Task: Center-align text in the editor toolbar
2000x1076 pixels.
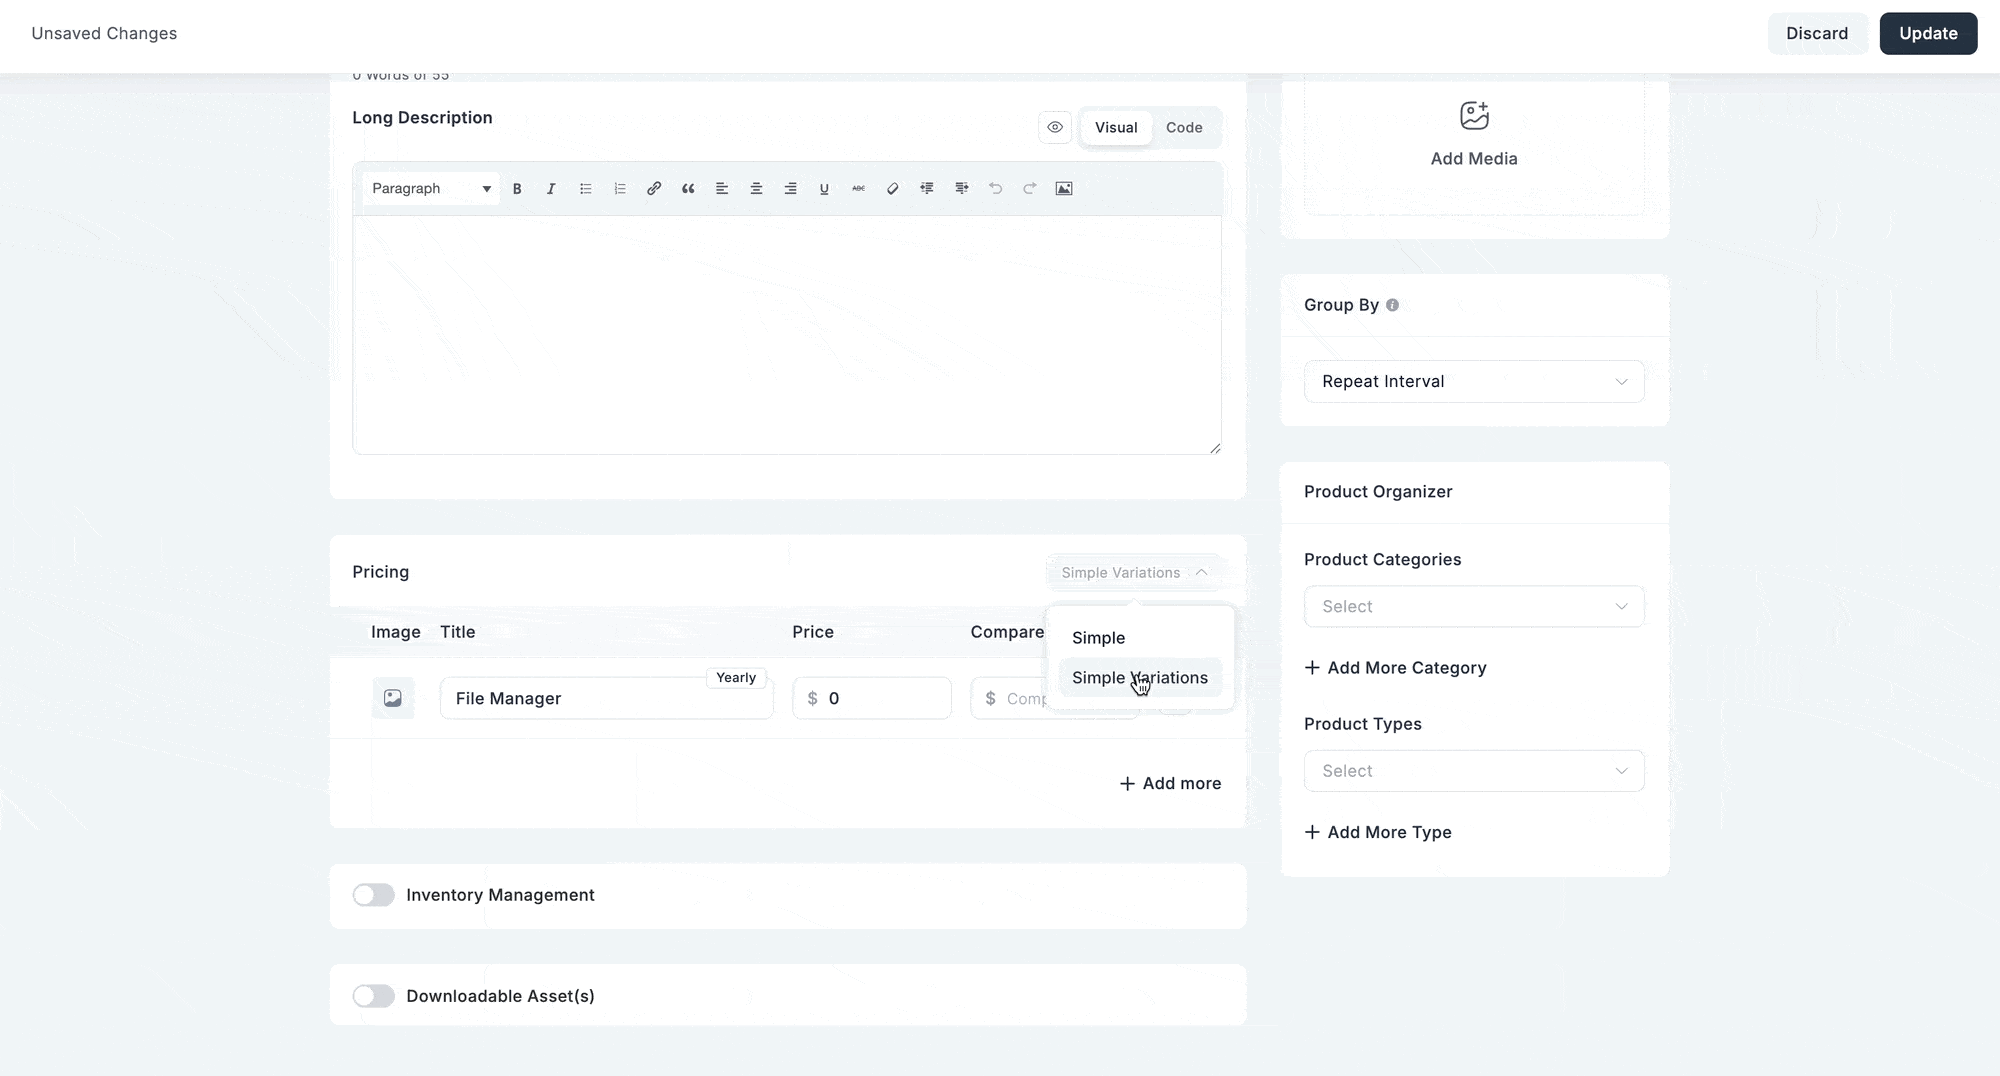Action: coord(756,189)
